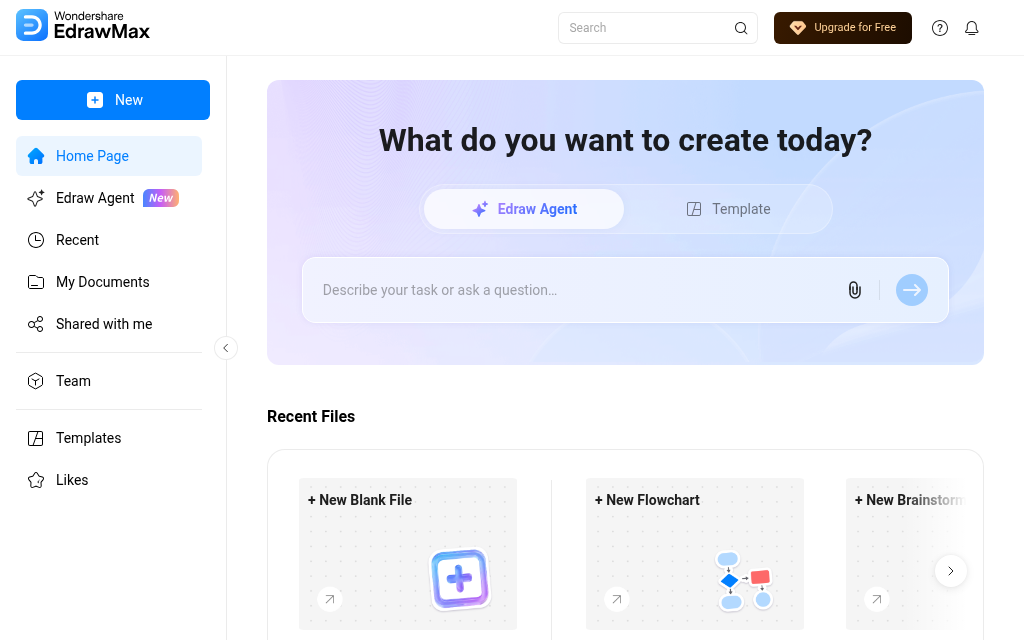This screenshot has width=1024, height=640.
Task: Open Recent in sidebar
Action: pos(108,240)
